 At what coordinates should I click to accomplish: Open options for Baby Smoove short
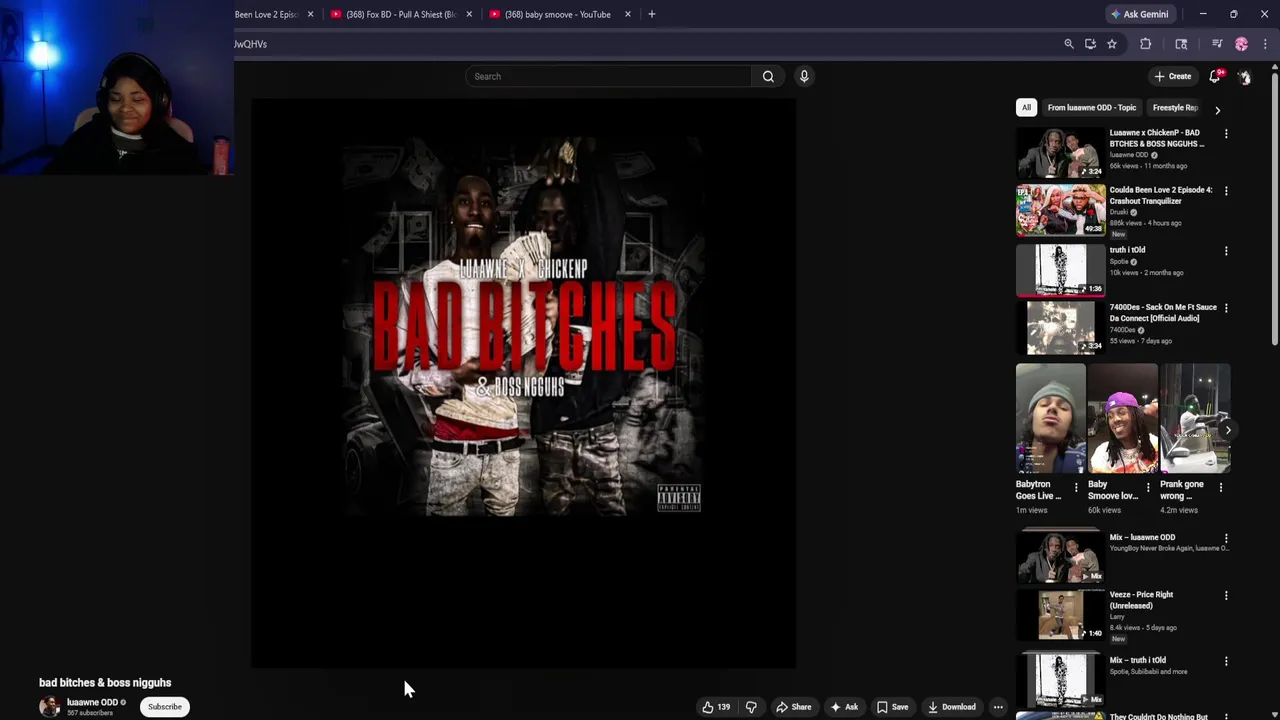click(1148, 487)
